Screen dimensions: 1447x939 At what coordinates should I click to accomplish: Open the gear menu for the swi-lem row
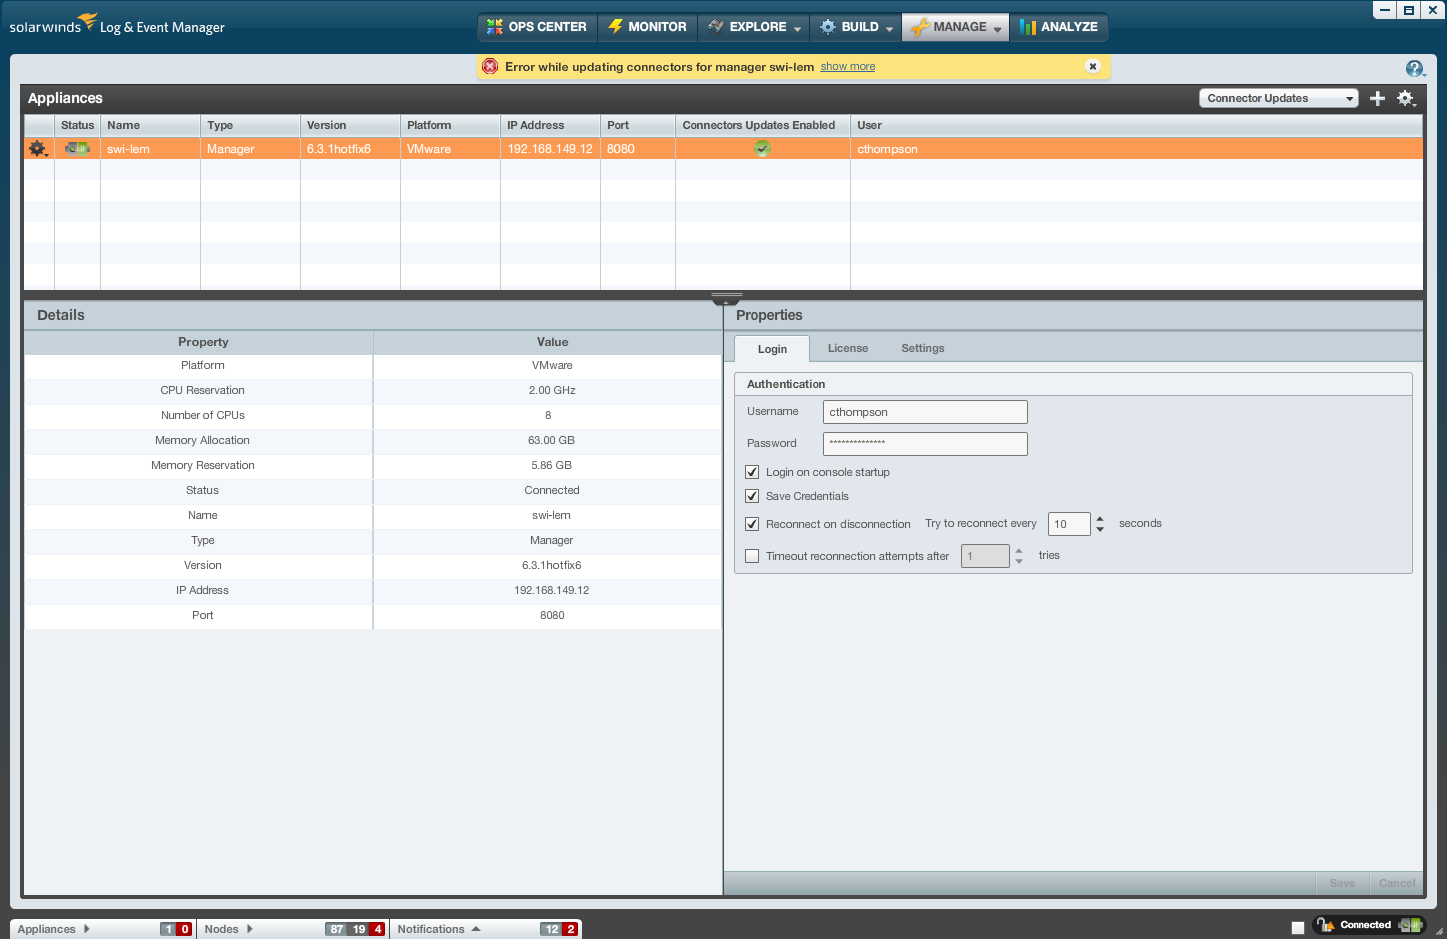[38, 149]
